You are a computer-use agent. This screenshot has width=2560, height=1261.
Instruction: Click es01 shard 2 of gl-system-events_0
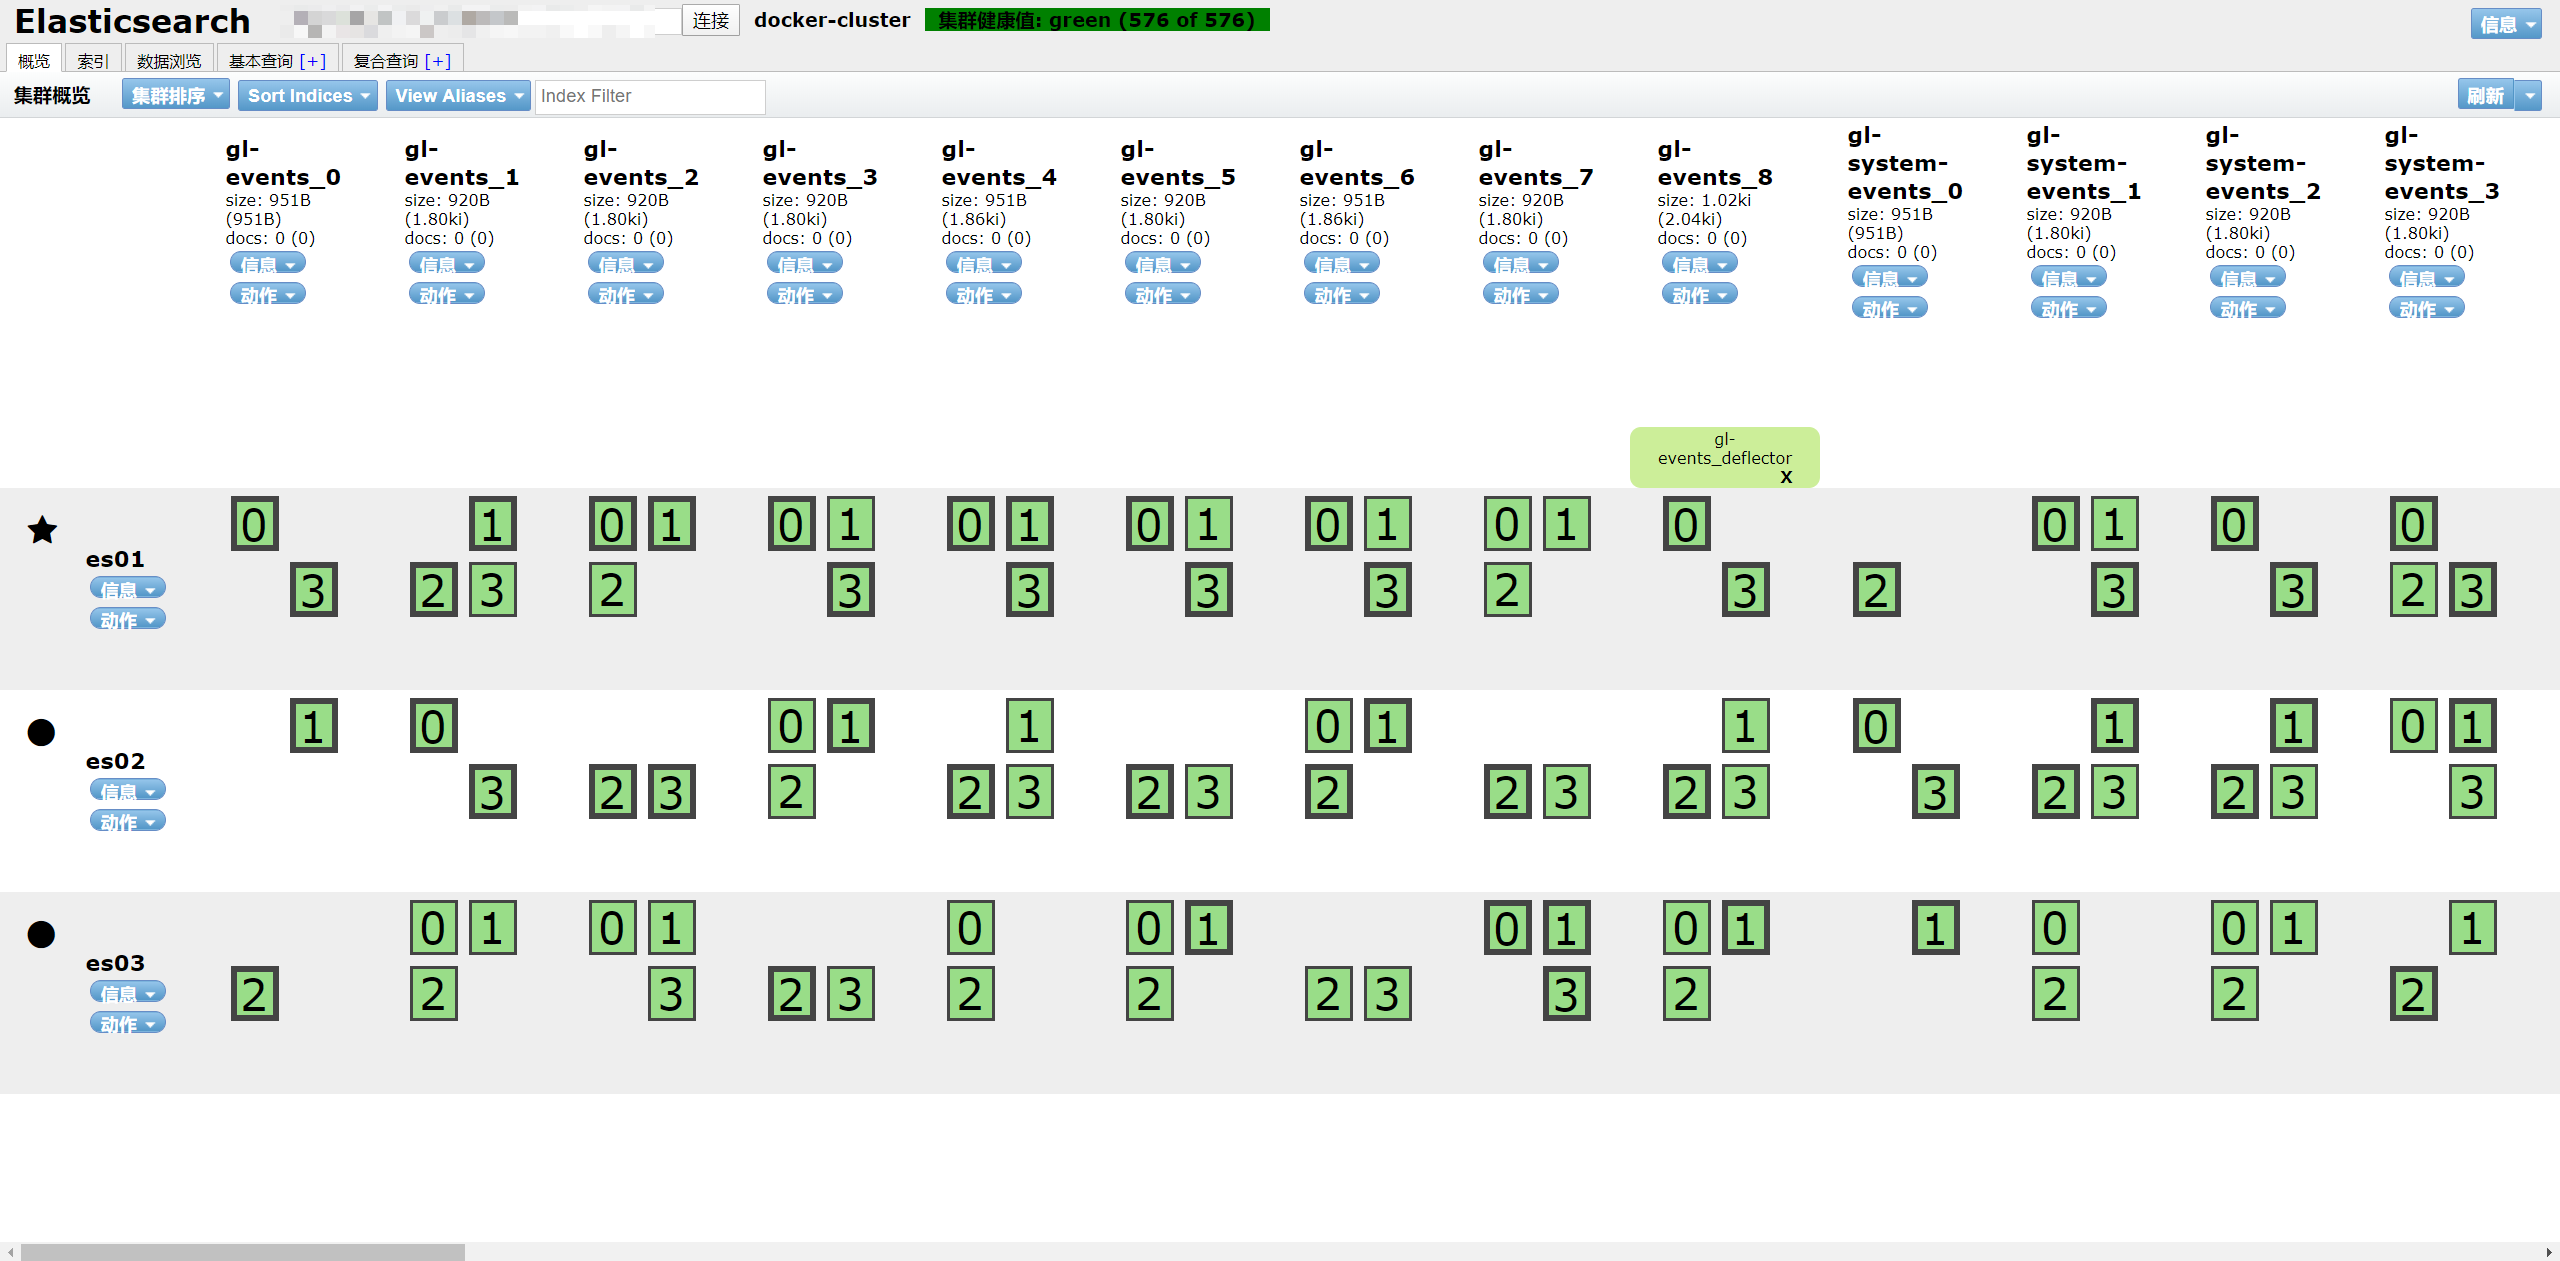coord(1875,590)
